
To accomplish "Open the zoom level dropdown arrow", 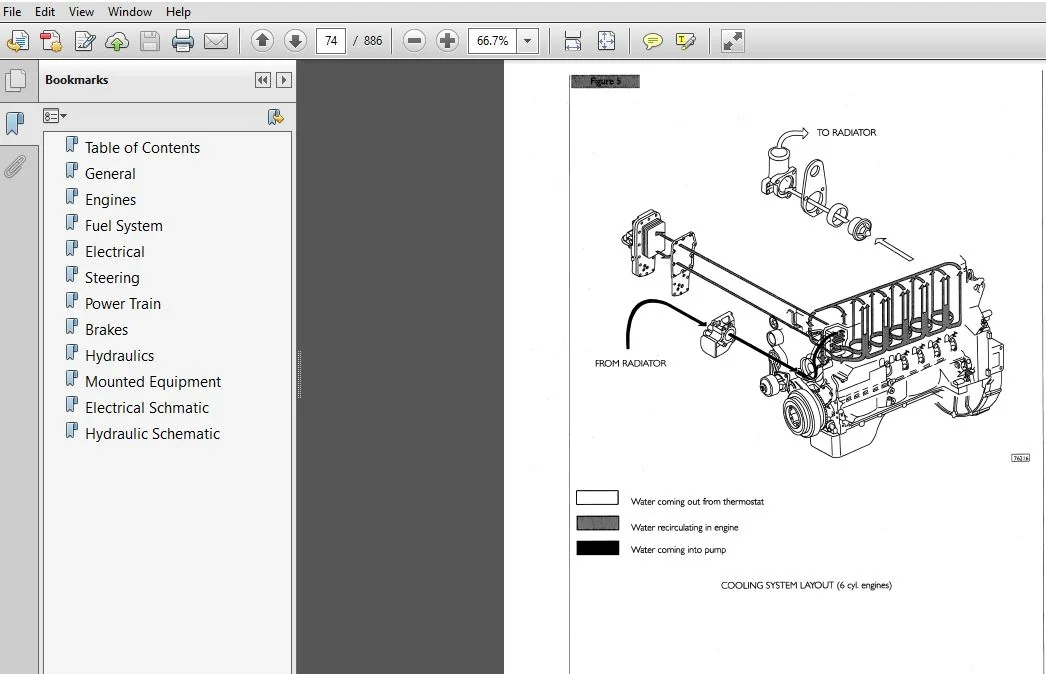I will tap(528, 41).
